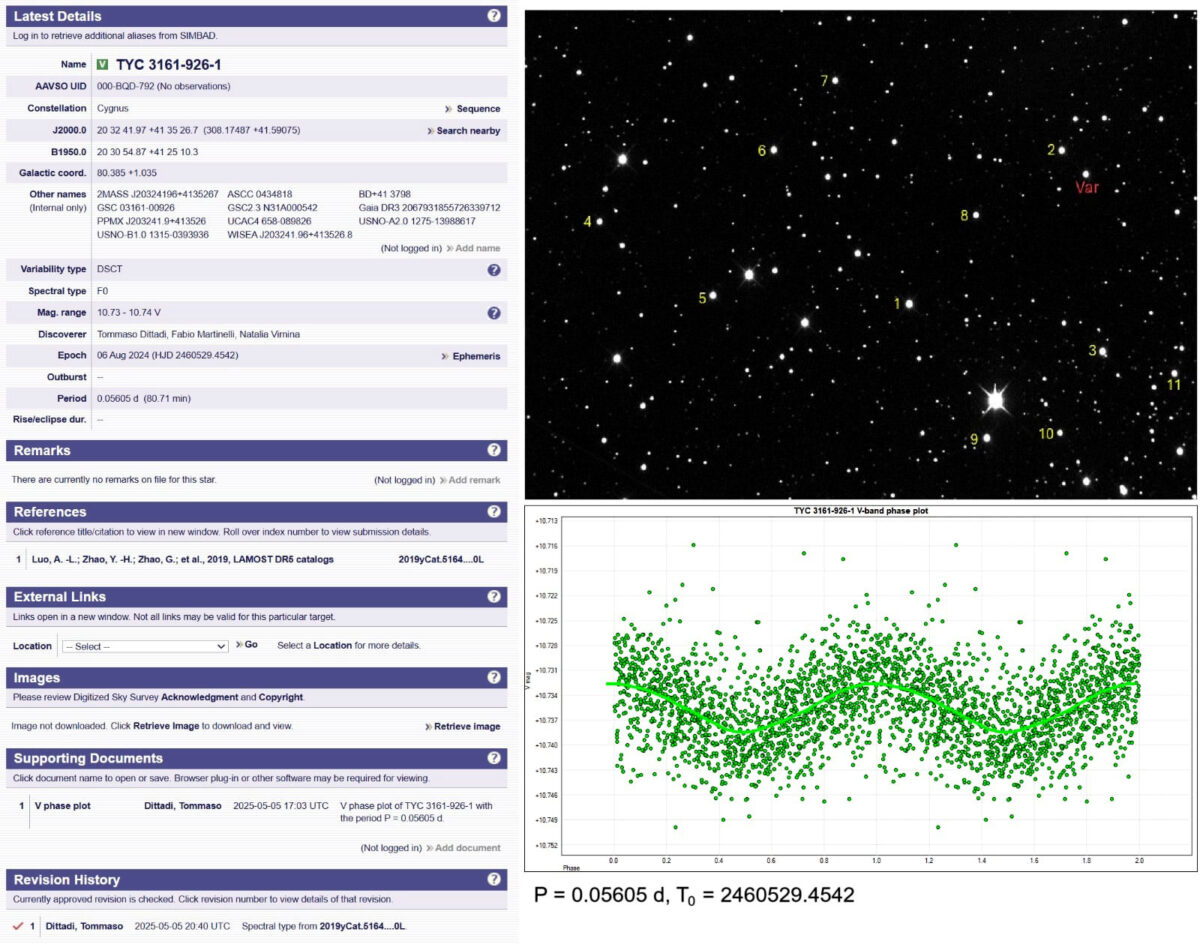Select the magnitude range 10.73 - 10.74 V
Screen dimensions: 1200x944
pyautogui.click(x=129, y=313)
